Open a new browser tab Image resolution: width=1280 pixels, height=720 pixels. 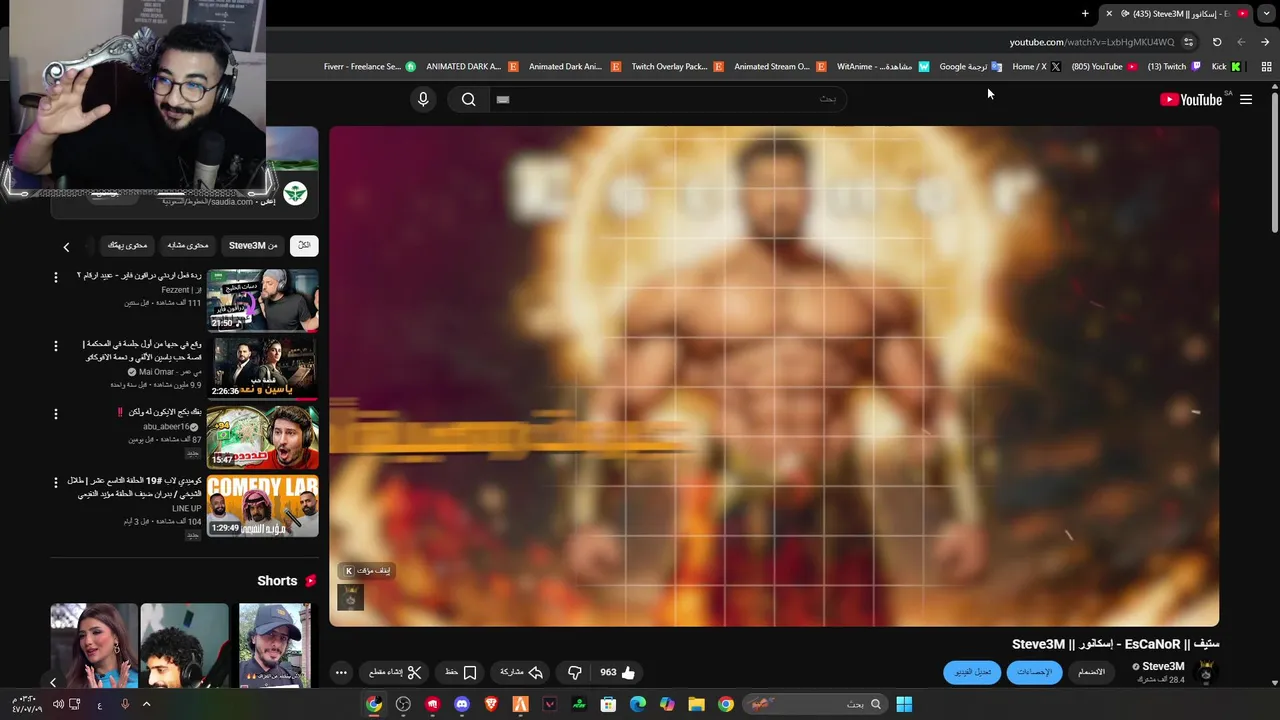click(1085, 13)
